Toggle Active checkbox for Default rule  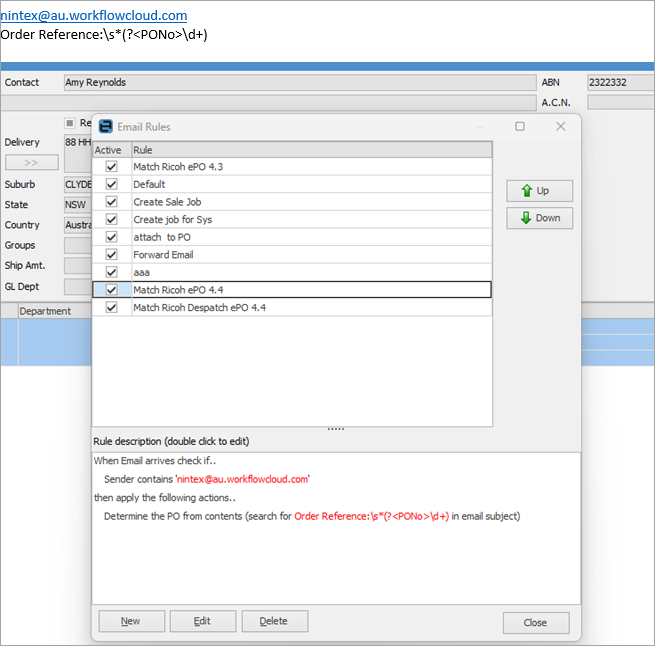[x=112, y=184]
